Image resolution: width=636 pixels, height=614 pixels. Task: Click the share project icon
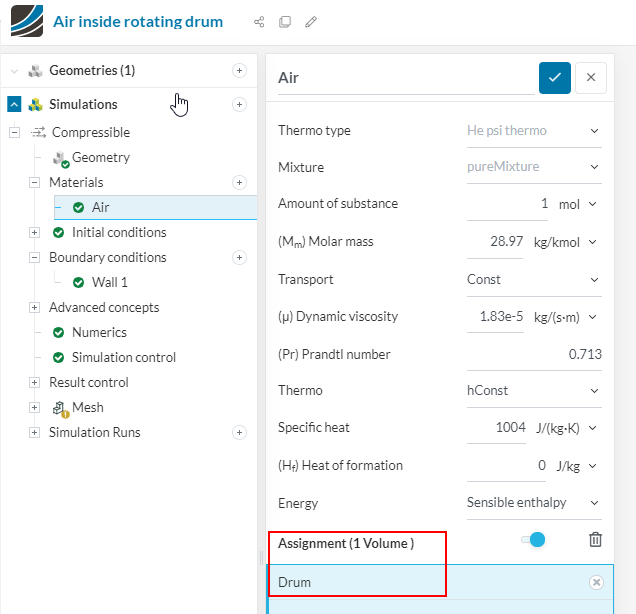[260, 22]
